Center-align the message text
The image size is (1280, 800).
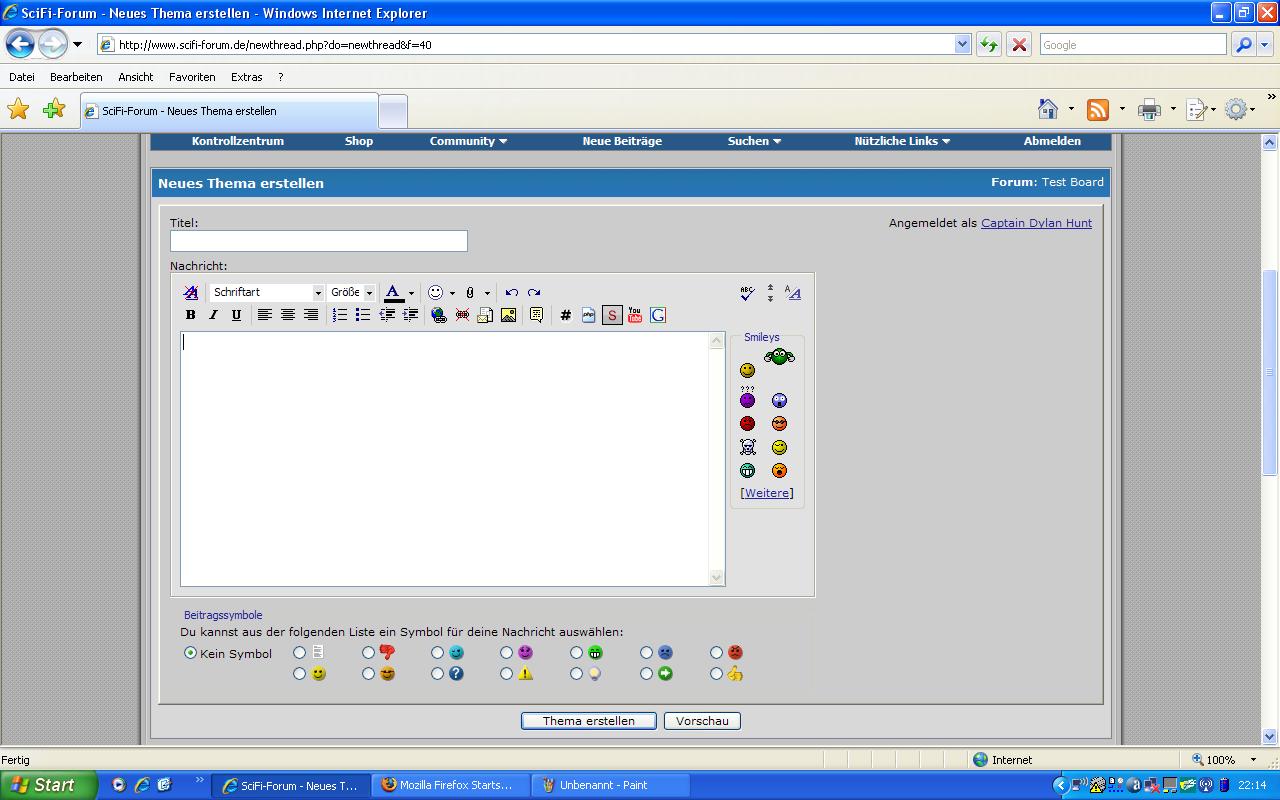(x=287, y=315)
